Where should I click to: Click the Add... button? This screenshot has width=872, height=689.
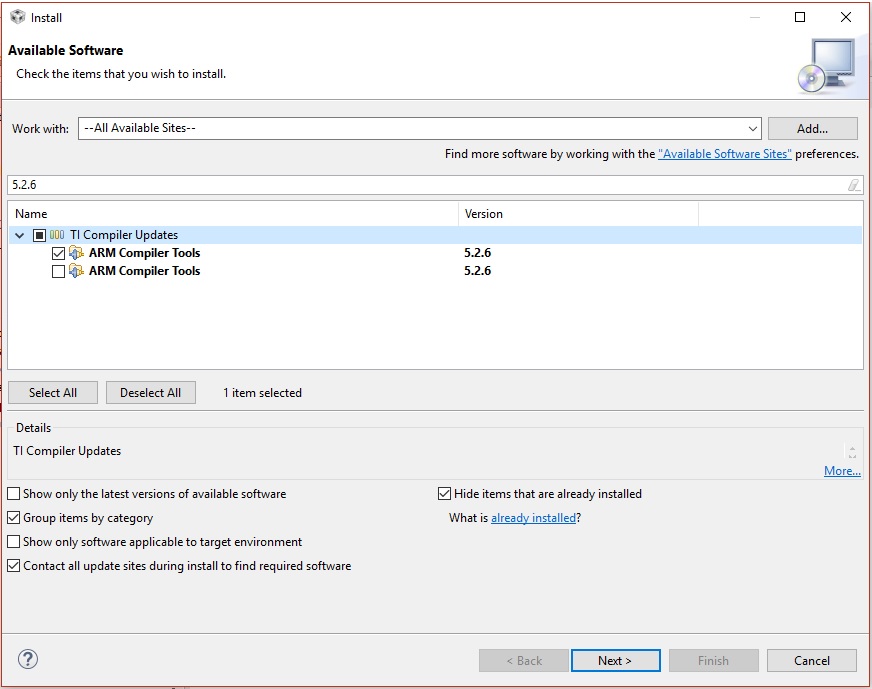point(812,128)
